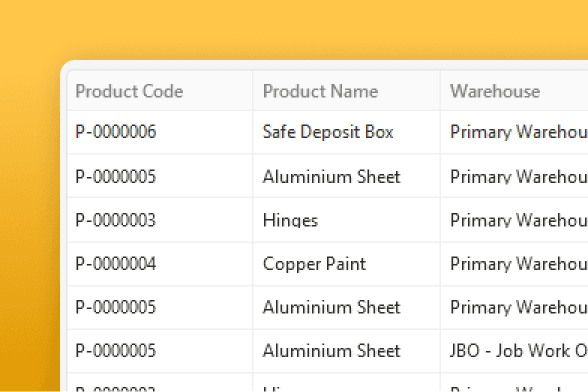Select product code P-0000004 cell

click(160, 264)
